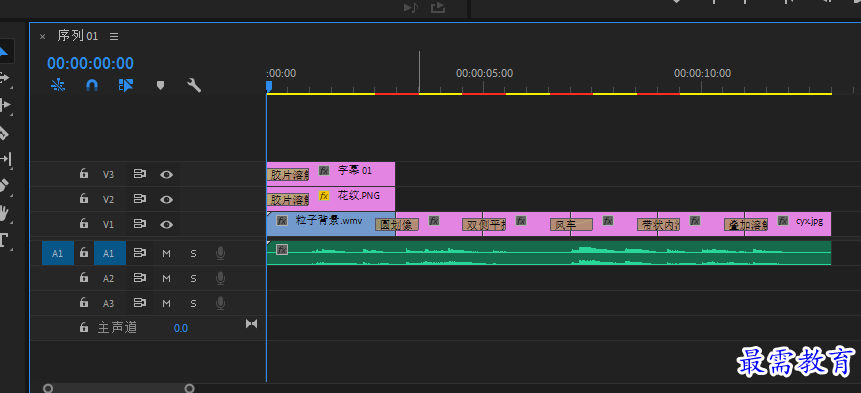Lock audio track A2 padlock
This screenshot has height=393, width=861.
(83, 278)
